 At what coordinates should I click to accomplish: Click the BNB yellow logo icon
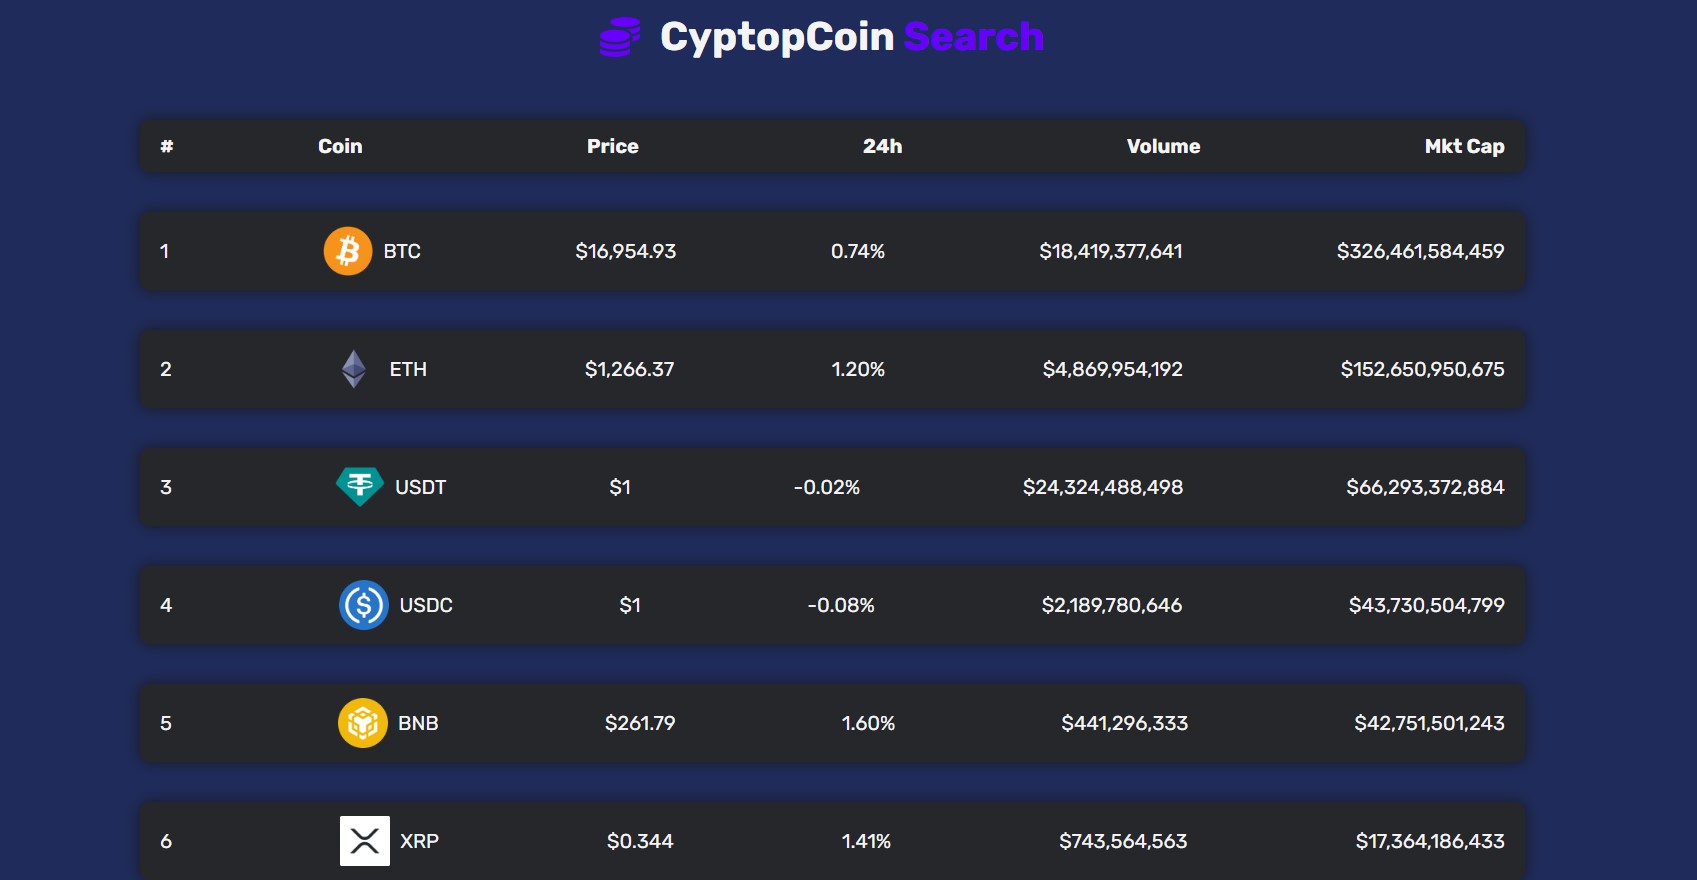(x=363, y=723)
